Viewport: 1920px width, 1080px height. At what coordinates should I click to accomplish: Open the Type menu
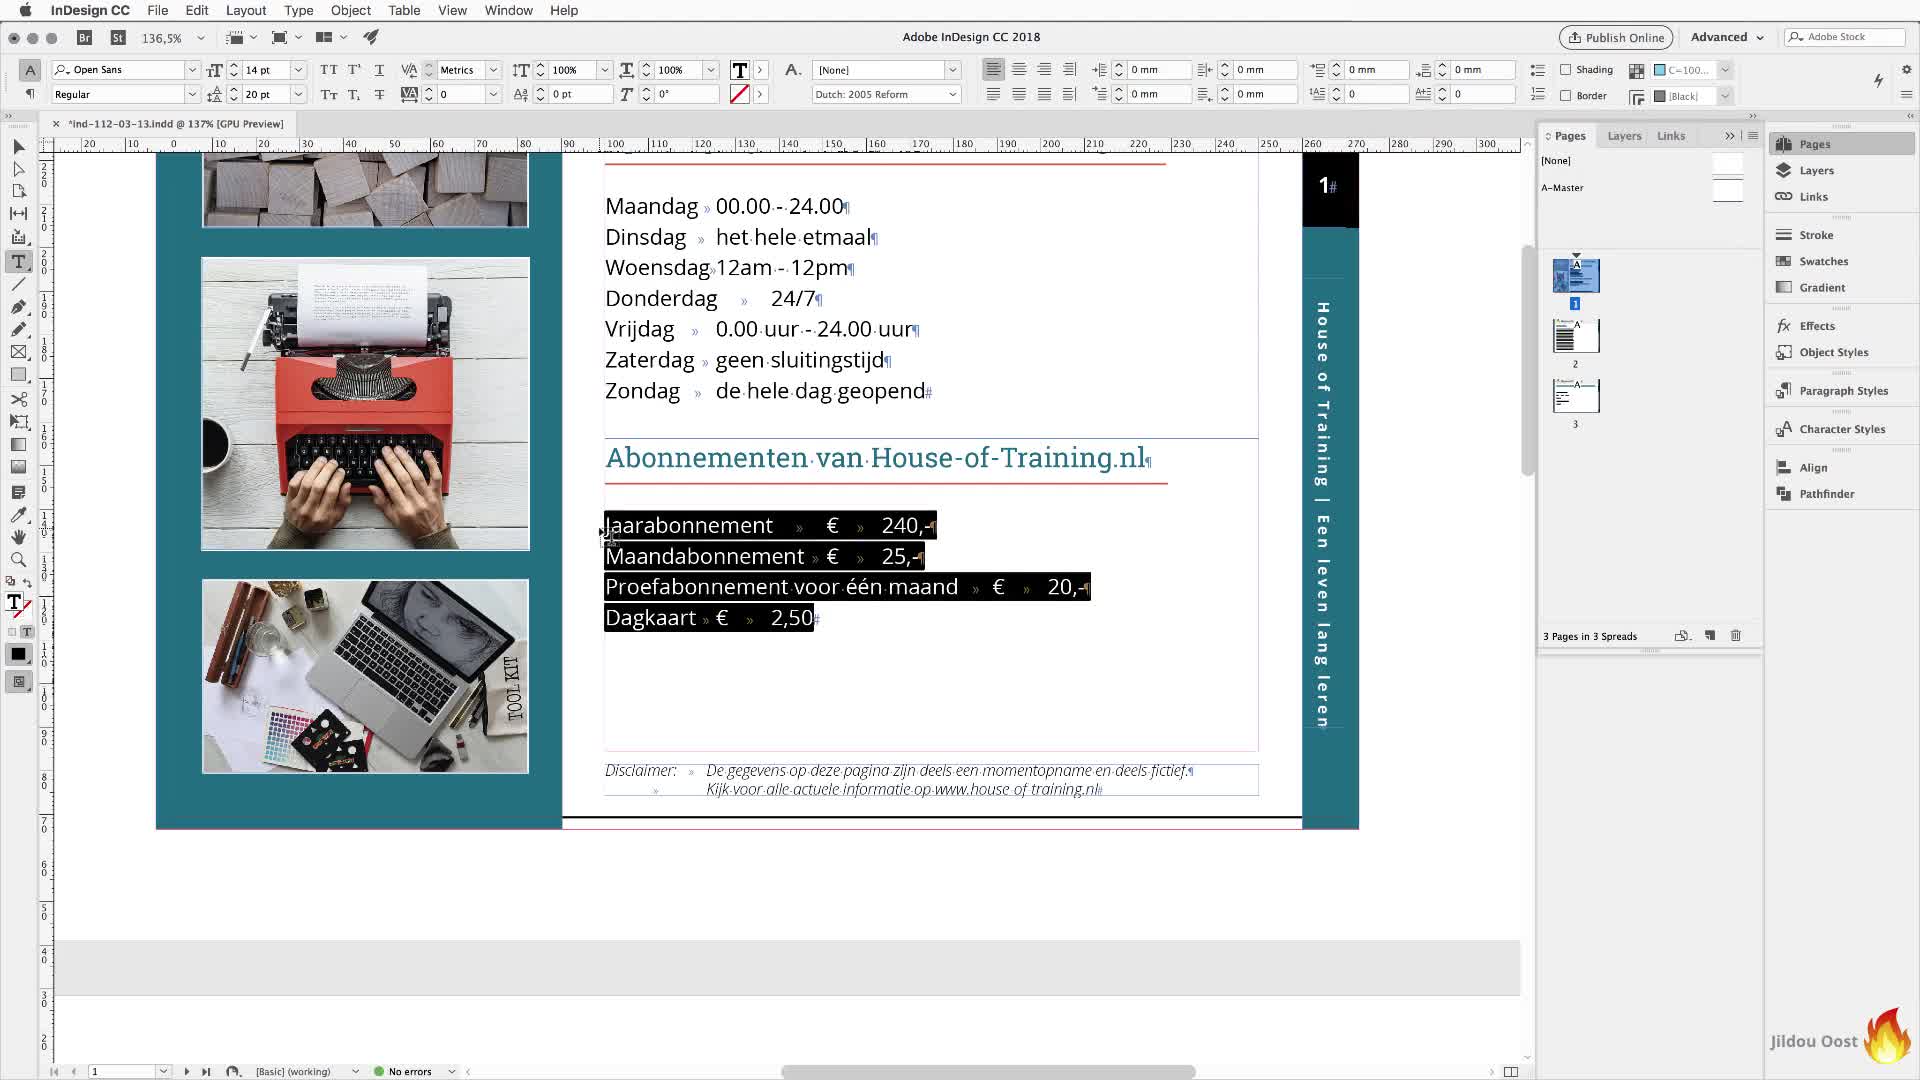click(x=298, y=10)
